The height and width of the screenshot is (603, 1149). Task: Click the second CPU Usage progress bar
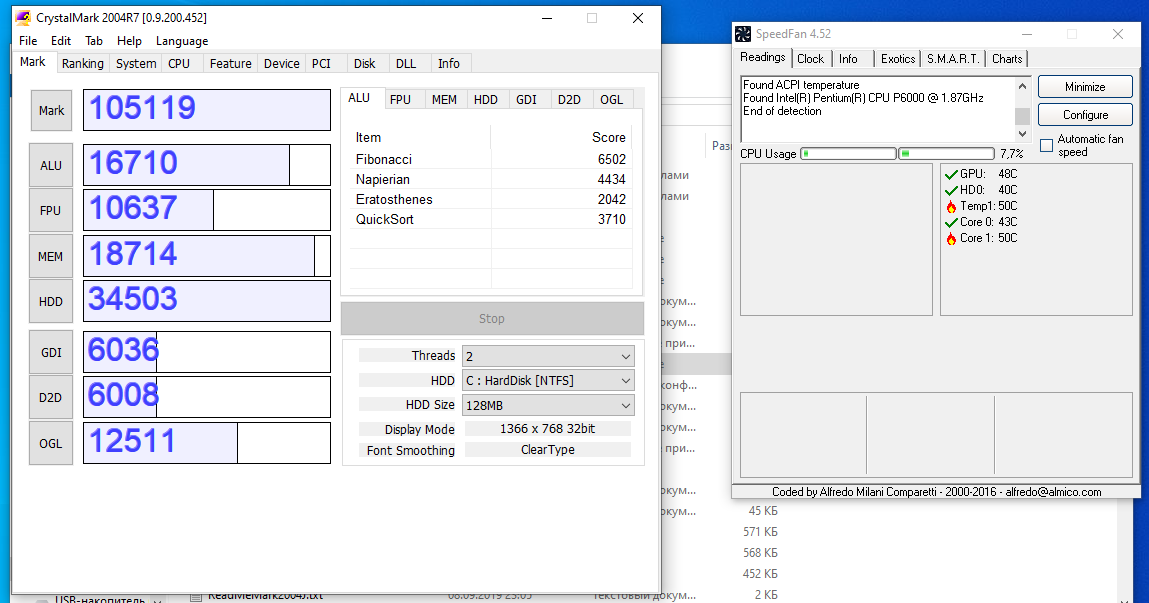click(x=946, y=154)
